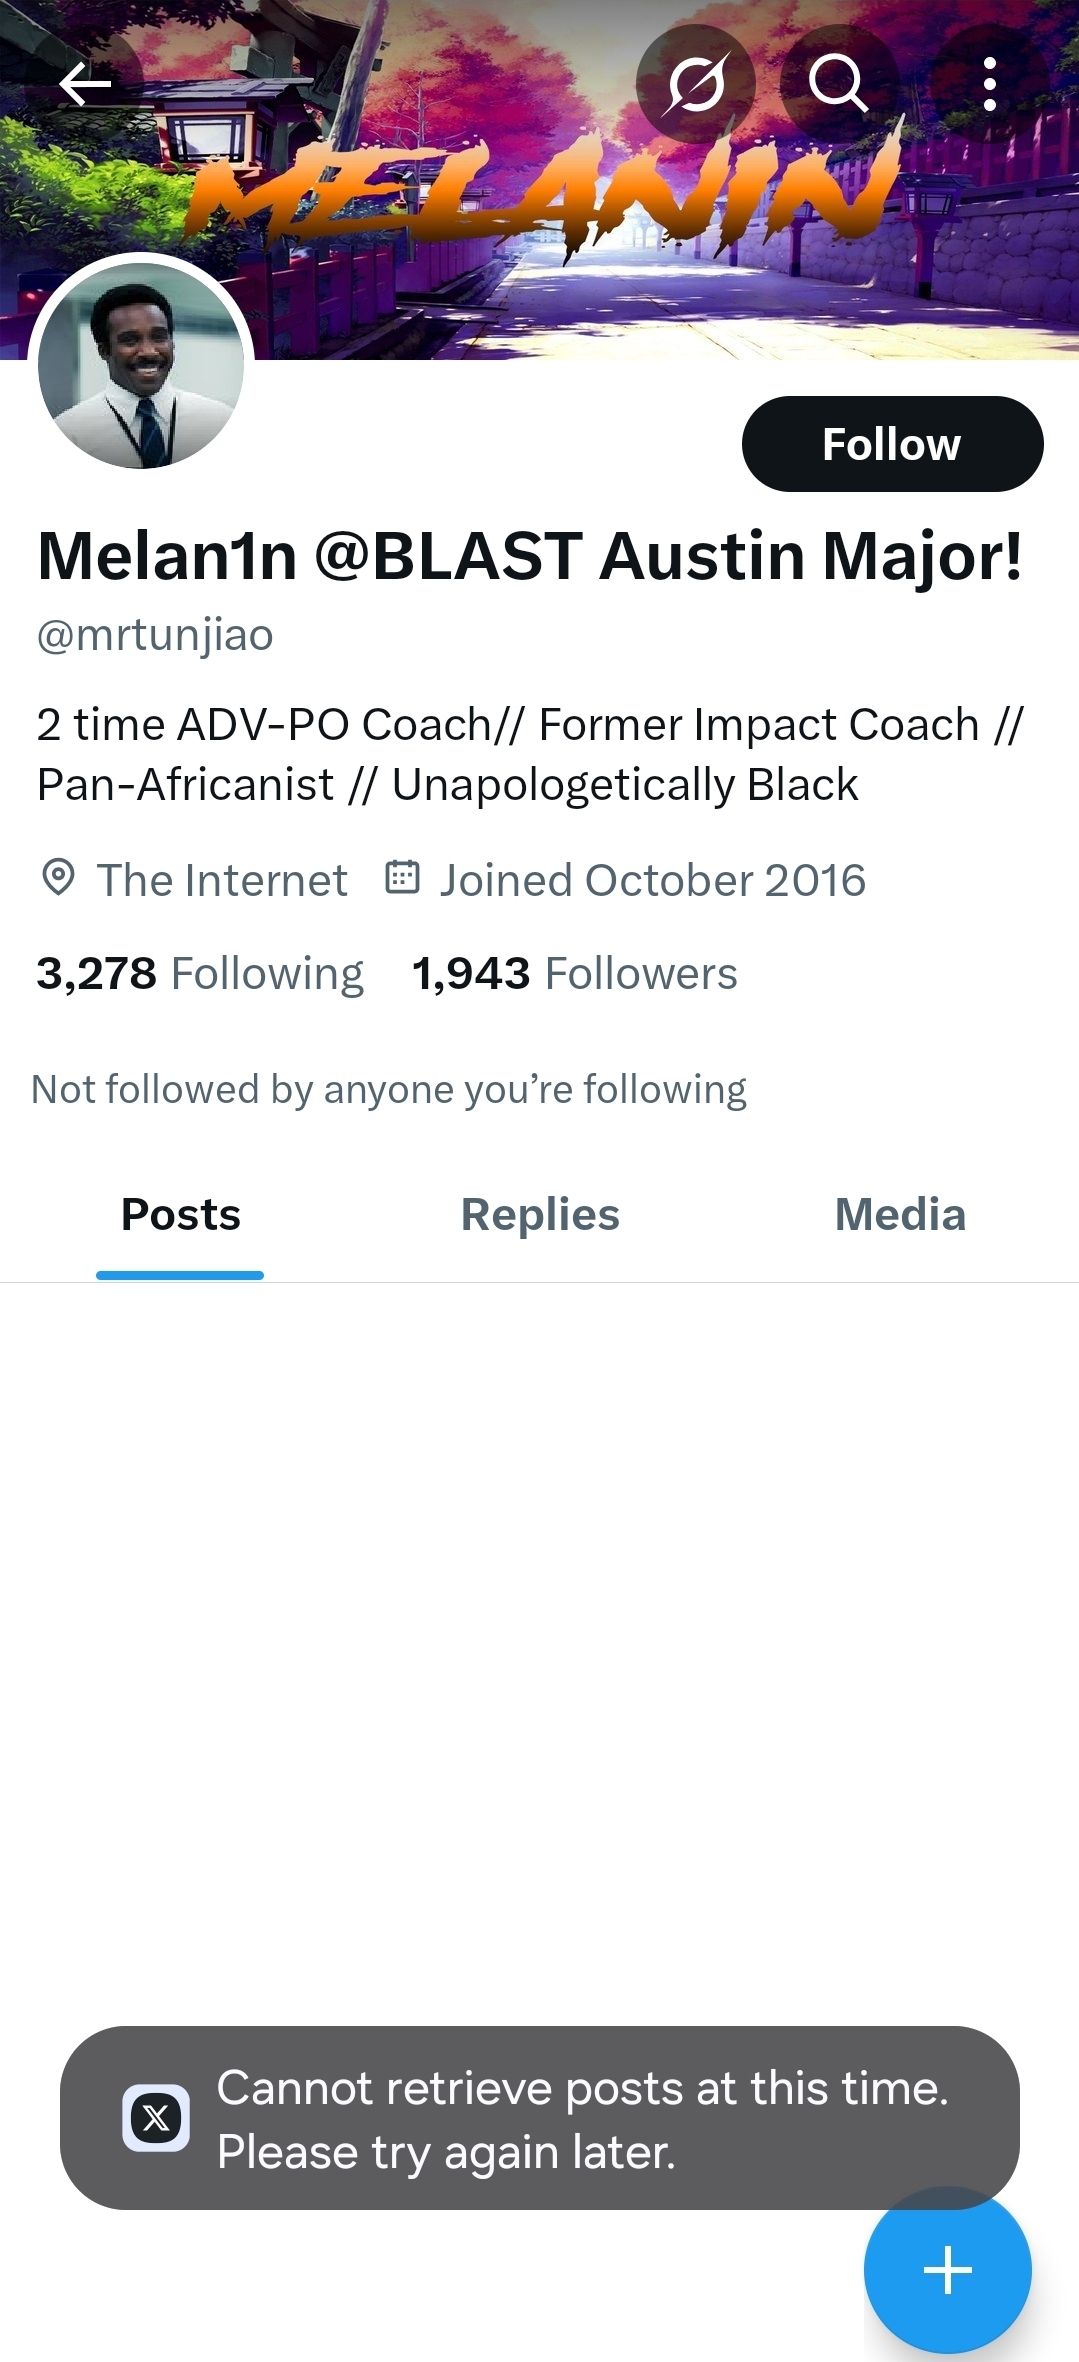Tap the back arrow icon
The image size is (1079, 2362).
pos(85,84)
